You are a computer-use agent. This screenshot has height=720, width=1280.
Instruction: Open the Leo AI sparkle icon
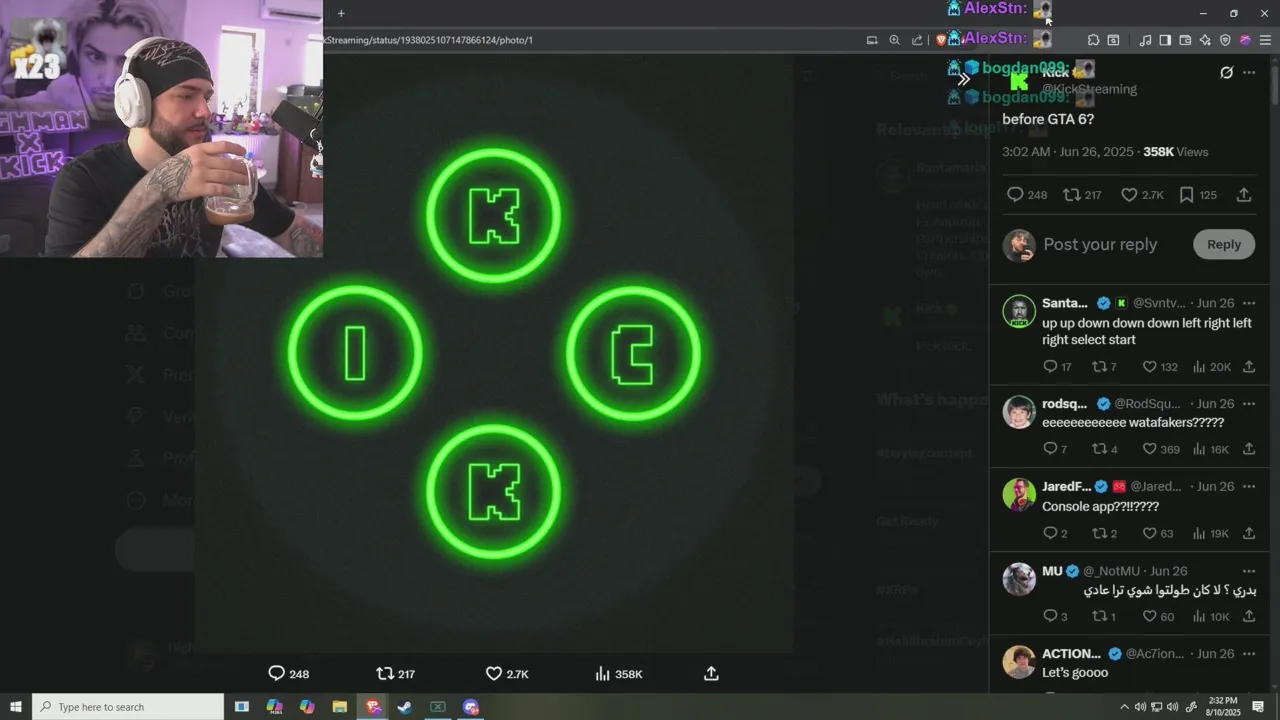pyautogui.click(x=1205, y=40)
